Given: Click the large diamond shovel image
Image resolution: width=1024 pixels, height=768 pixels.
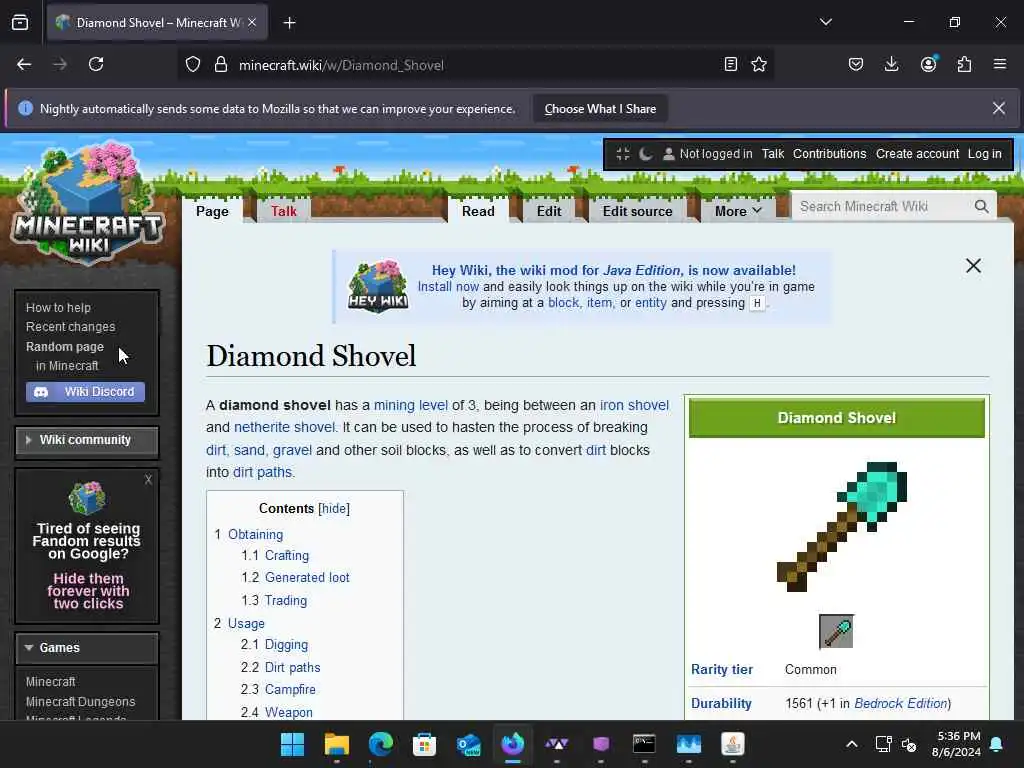Looking at the screenshot, I should (x=842, y=527).
